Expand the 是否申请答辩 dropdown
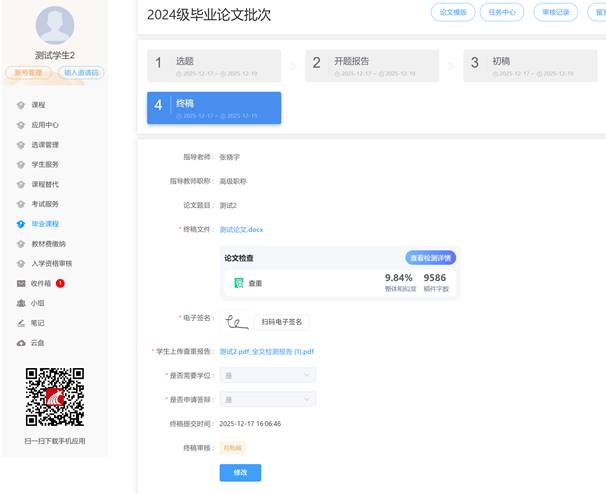 coord(266,399)
